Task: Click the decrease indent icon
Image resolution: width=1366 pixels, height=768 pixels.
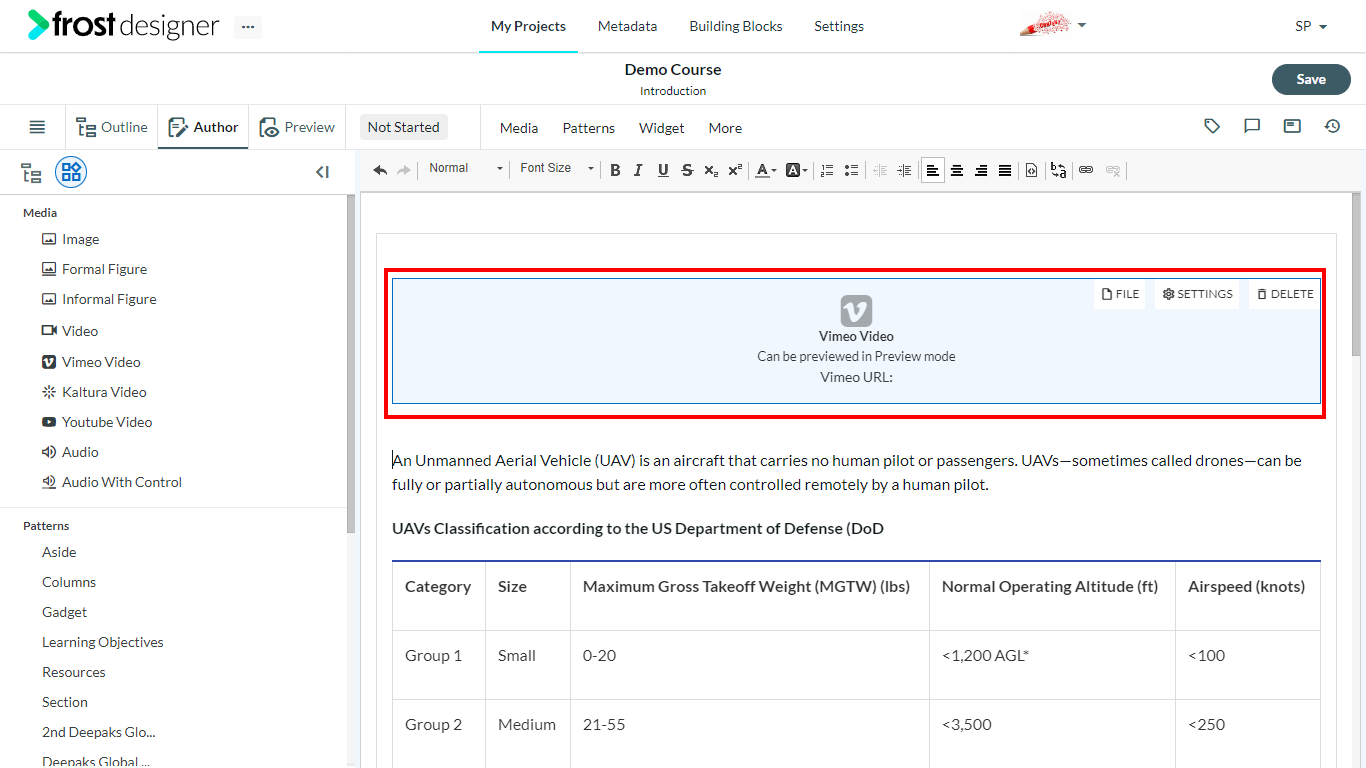Action: pos(880,170)
